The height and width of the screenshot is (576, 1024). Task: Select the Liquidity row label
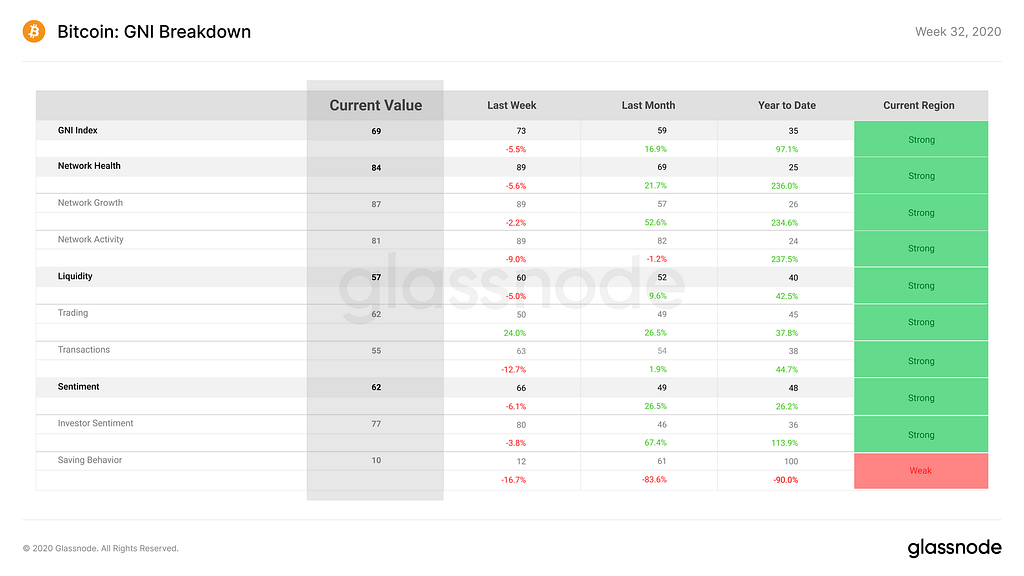75,276
